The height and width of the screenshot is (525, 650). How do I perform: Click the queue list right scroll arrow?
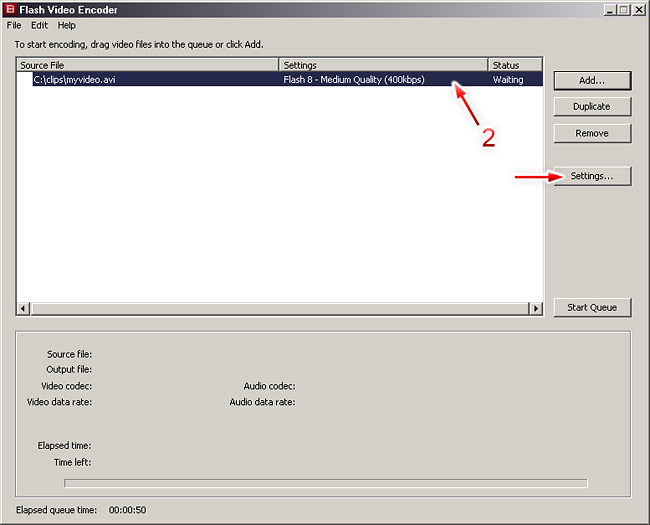point(536,309)
